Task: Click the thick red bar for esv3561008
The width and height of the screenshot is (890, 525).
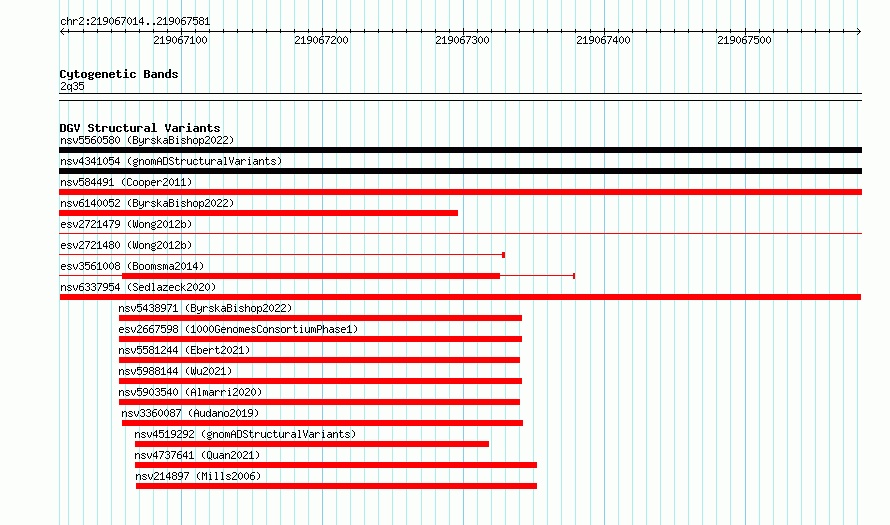Action: pos(311,276)
